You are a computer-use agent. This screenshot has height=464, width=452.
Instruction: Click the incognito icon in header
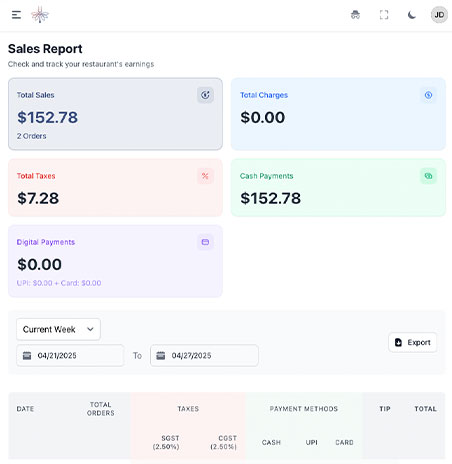tap(355, 15)
